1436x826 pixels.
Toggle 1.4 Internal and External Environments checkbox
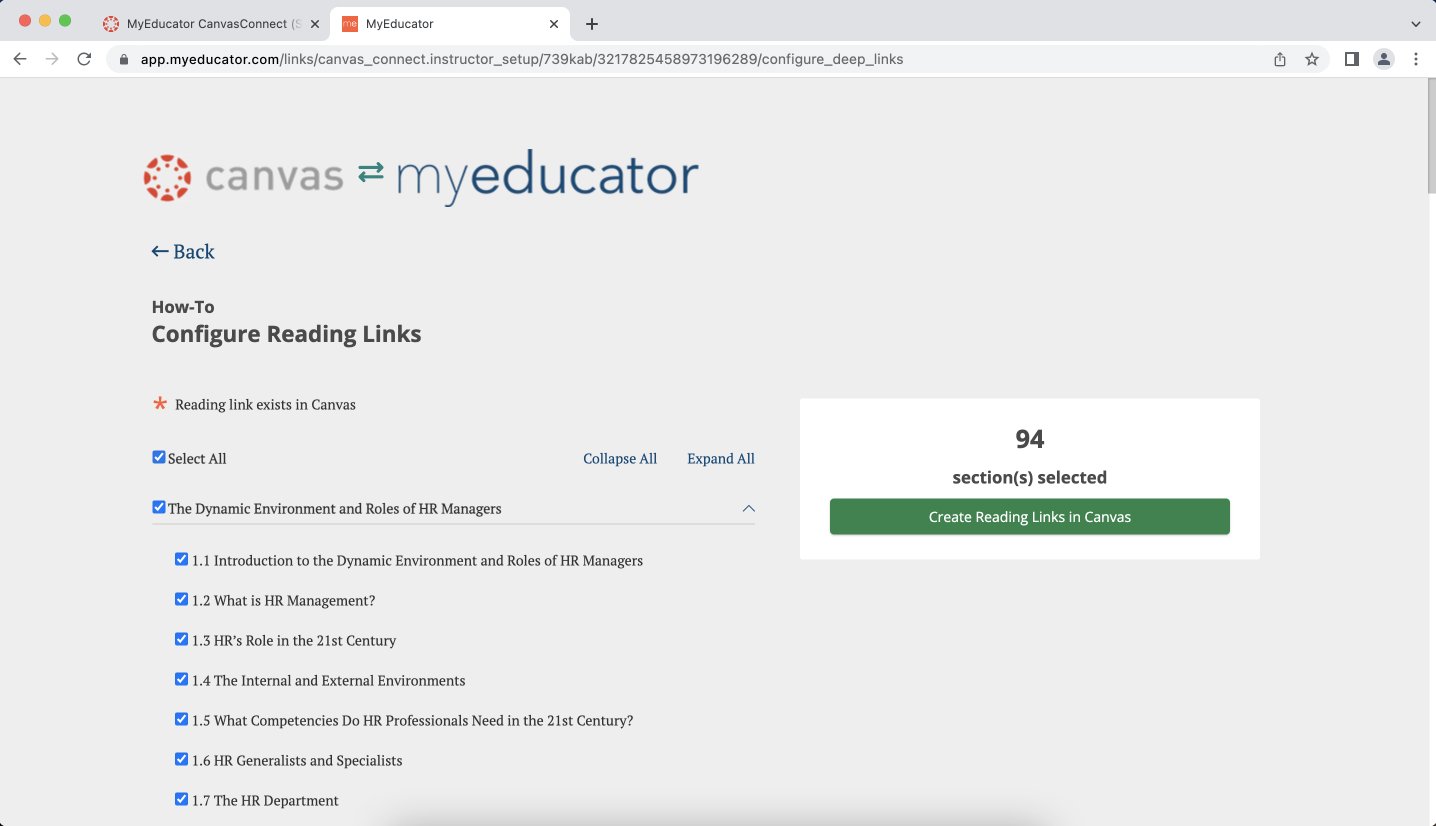pos(181,679)
